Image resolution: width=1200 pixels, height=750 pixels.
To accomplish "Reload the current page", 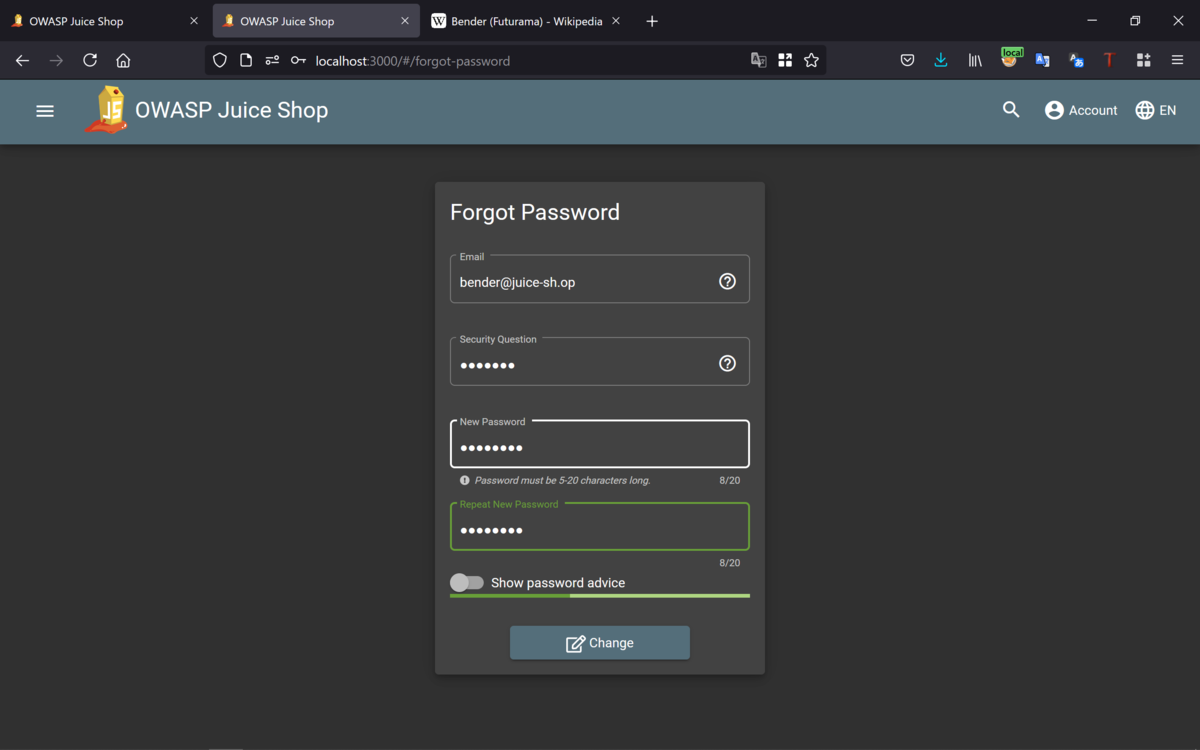I will pyautogui.click(x=90, y=60).
